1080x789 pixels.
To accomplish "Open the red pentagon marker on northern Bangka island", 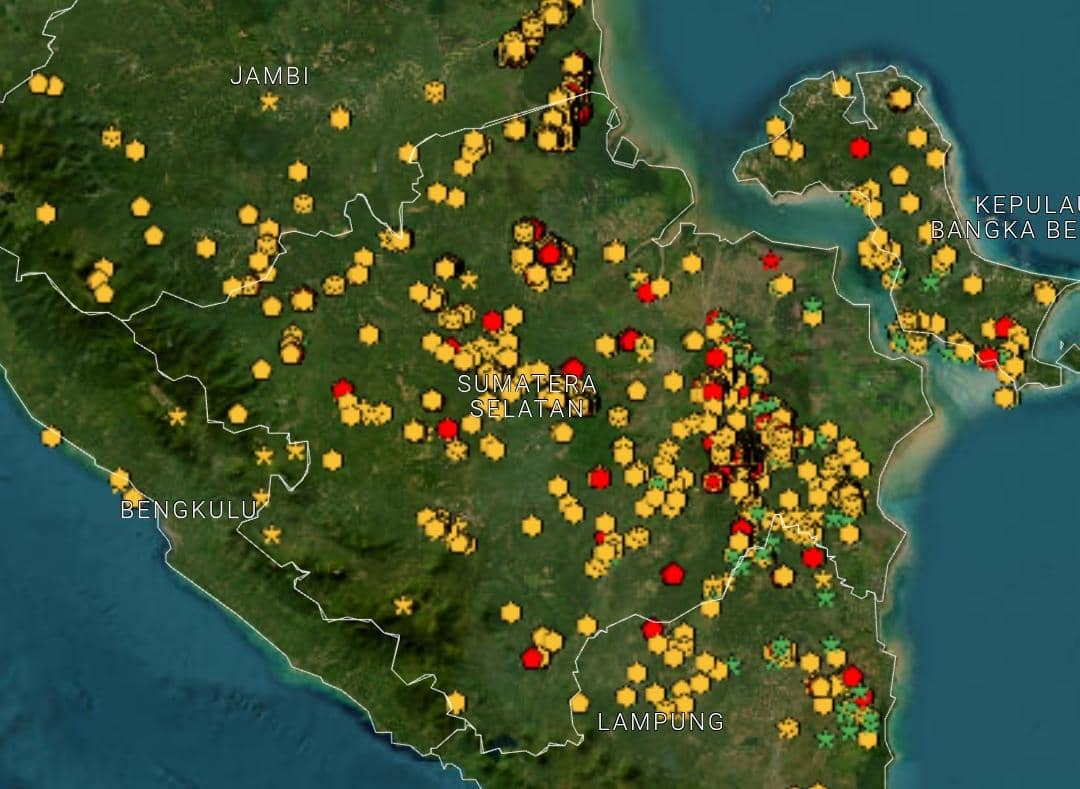I will click(860, 147).
